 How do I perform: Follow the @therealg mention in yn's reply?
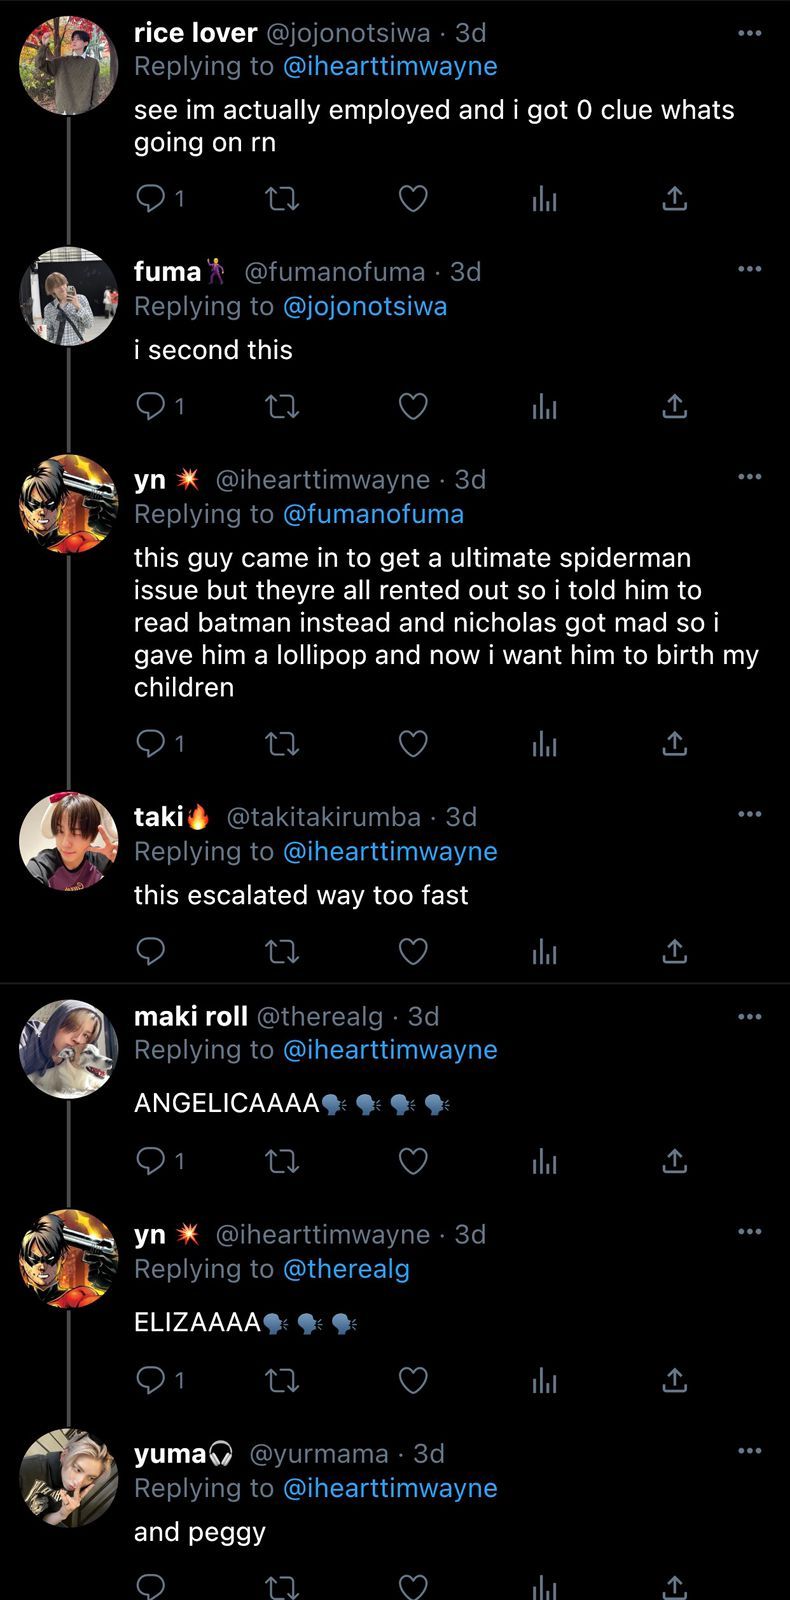click(346, 1269)
